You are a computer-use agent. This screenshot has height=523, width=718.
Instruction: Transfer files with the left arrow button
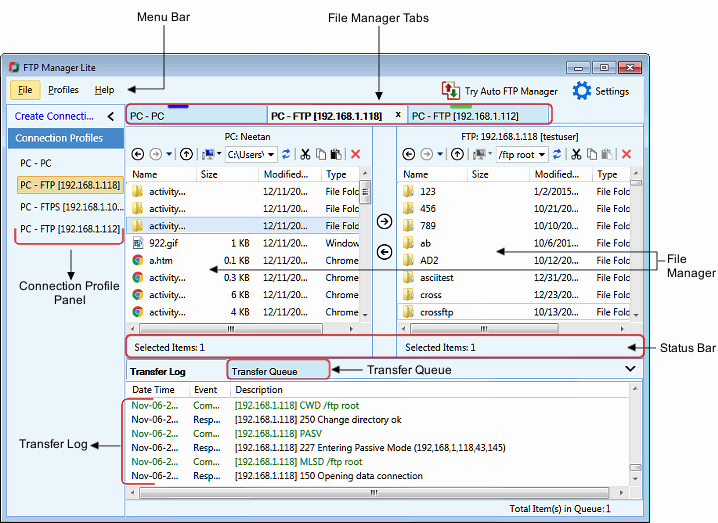click(x=384, y=252)
